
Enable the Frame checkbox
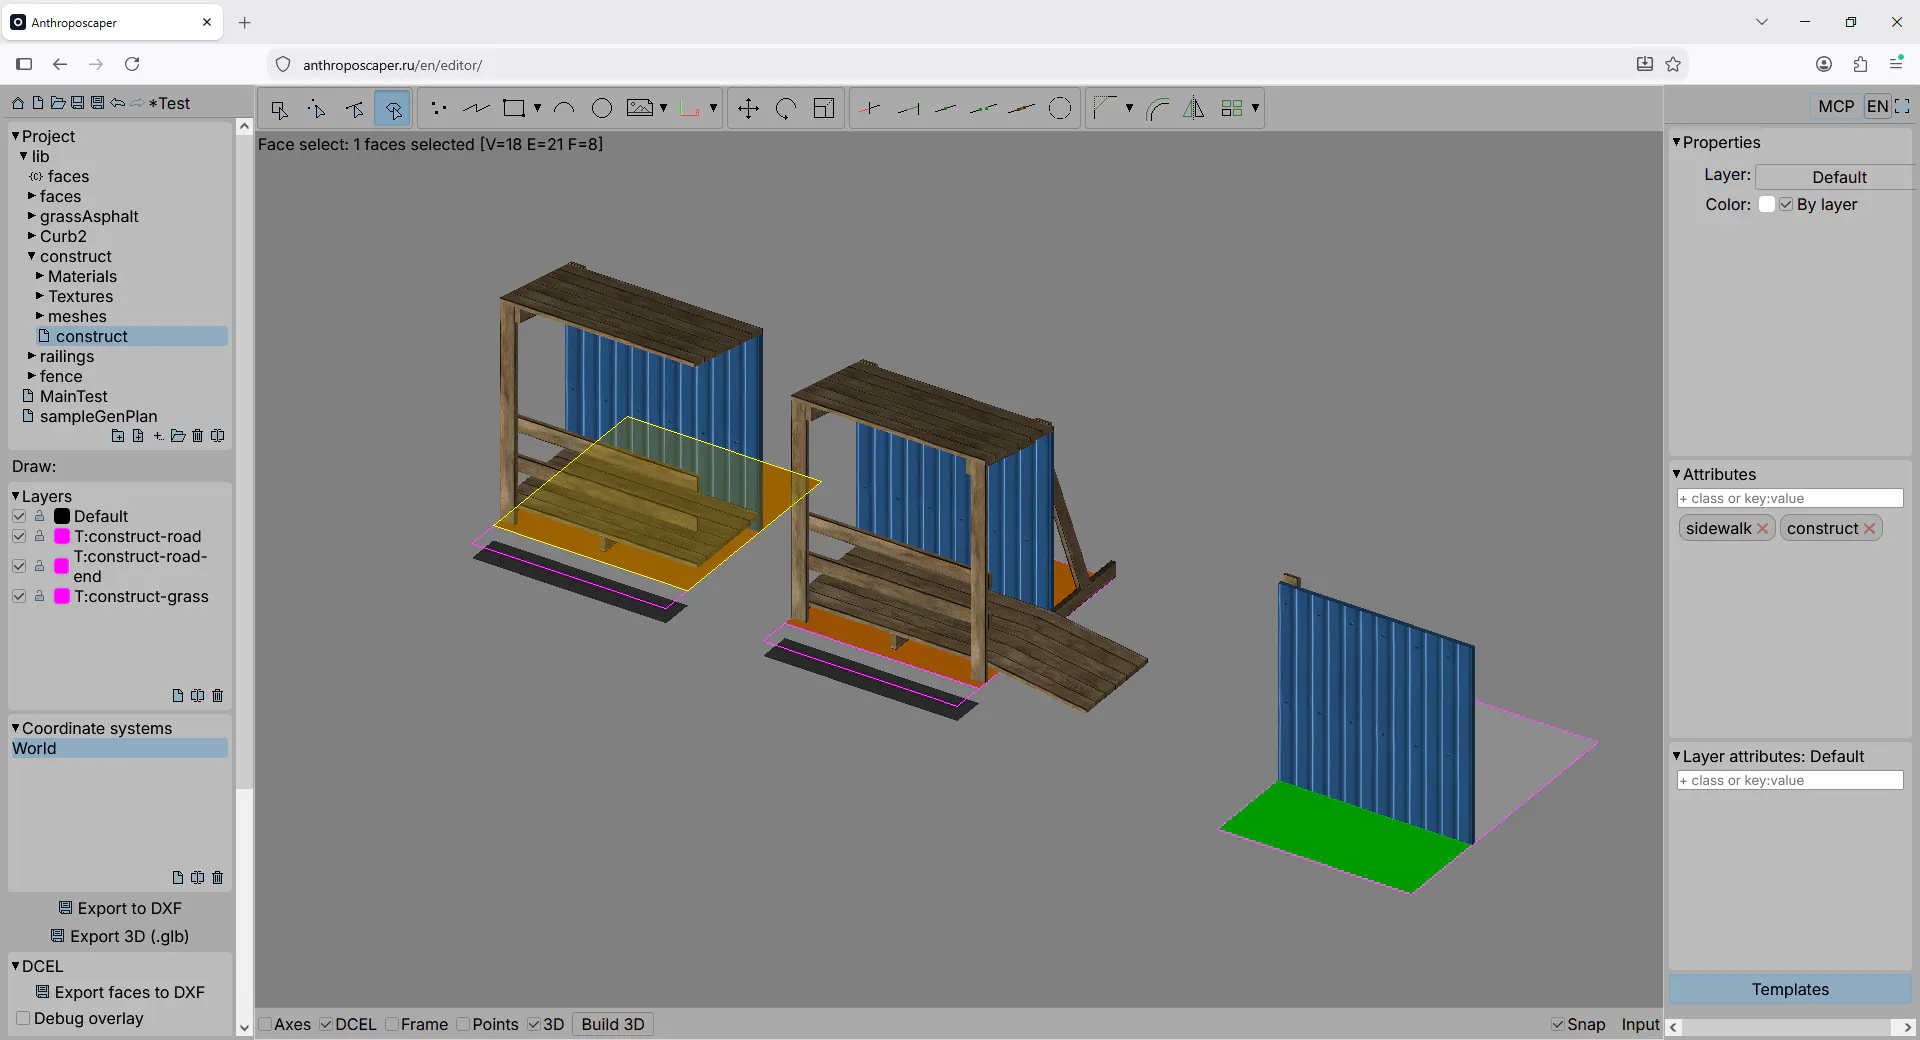[393, 1024]
